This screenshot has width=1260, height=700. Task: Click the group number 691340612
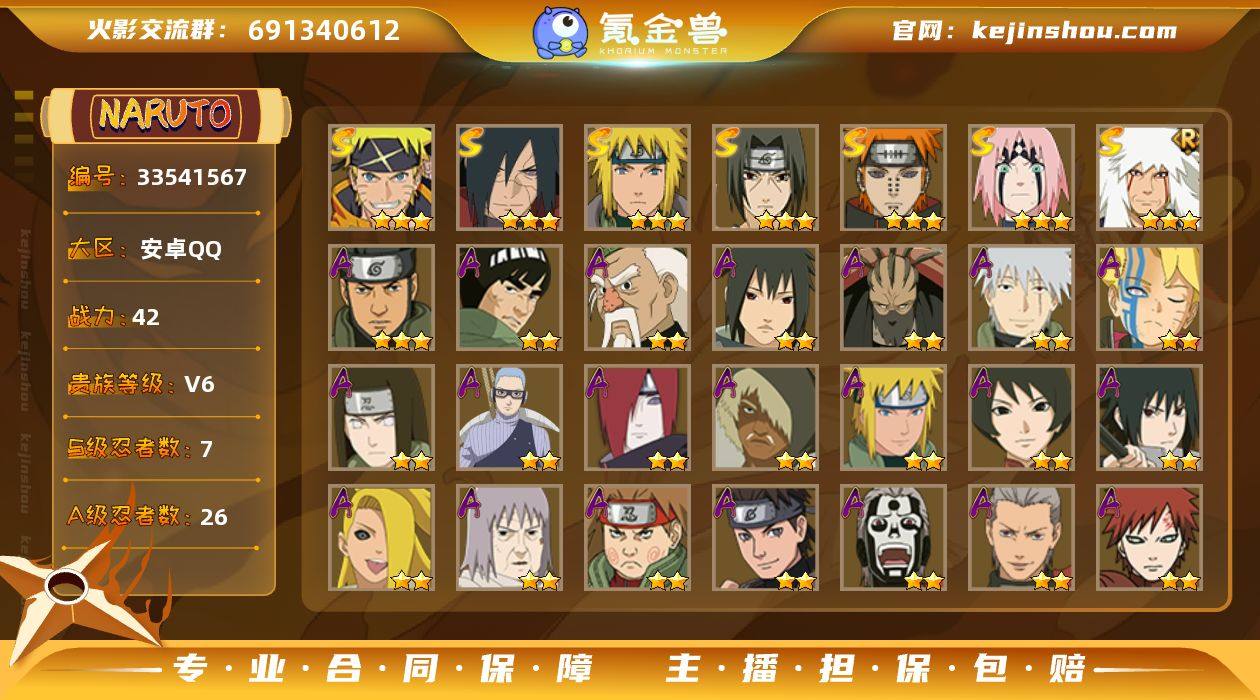[x=324, y=30]
